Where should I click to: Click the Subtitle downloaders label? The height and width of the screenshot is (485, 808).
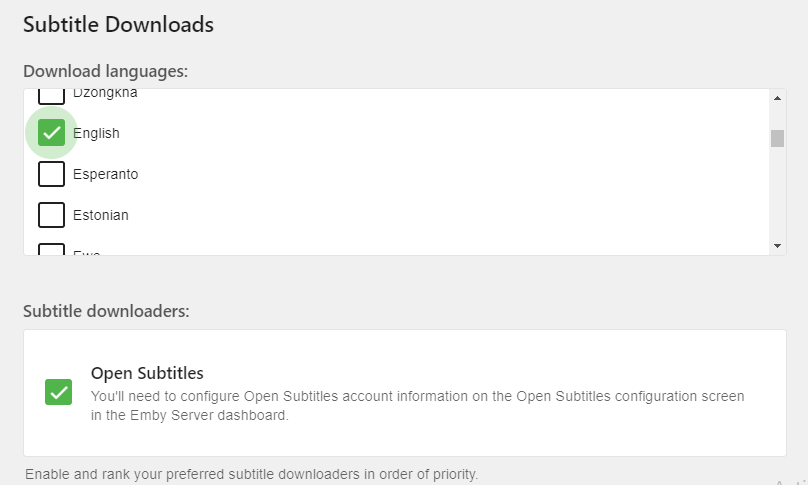[106, 311]
